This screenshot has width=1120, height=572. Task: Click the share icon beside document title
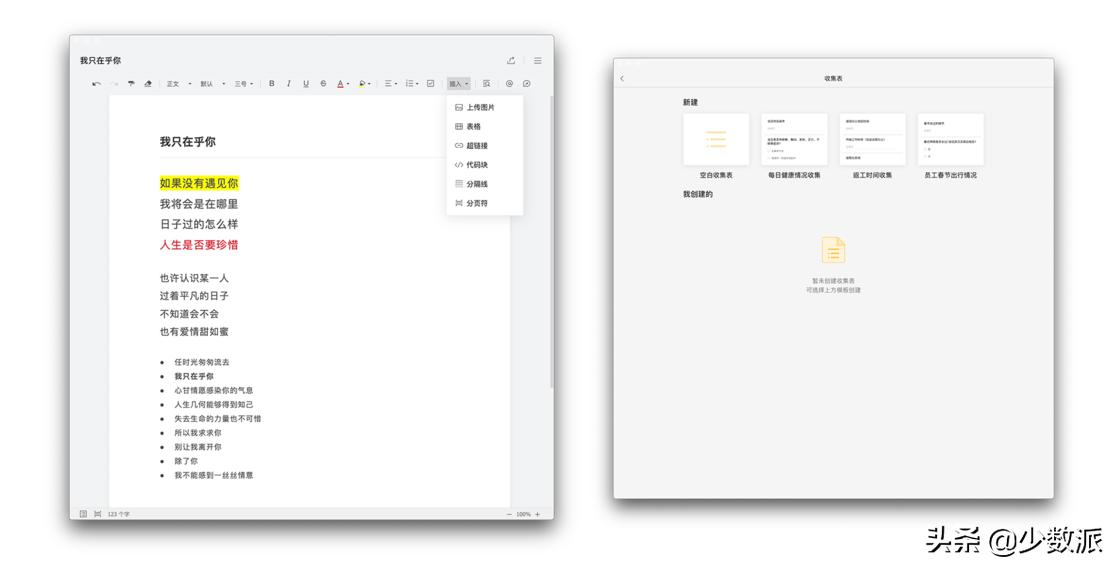coord(511,61)
